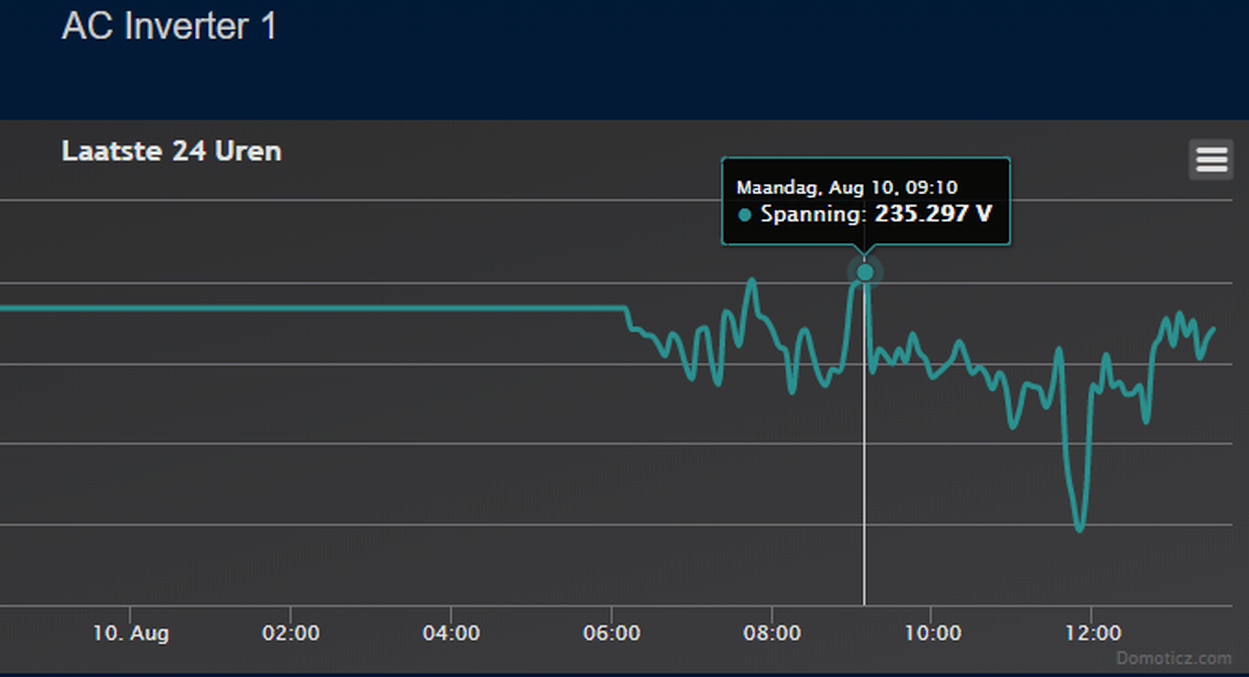Screen dimensions: 1249x677
Task: Click the teal series dot in the tooltip
Action: tap(745, 214)
